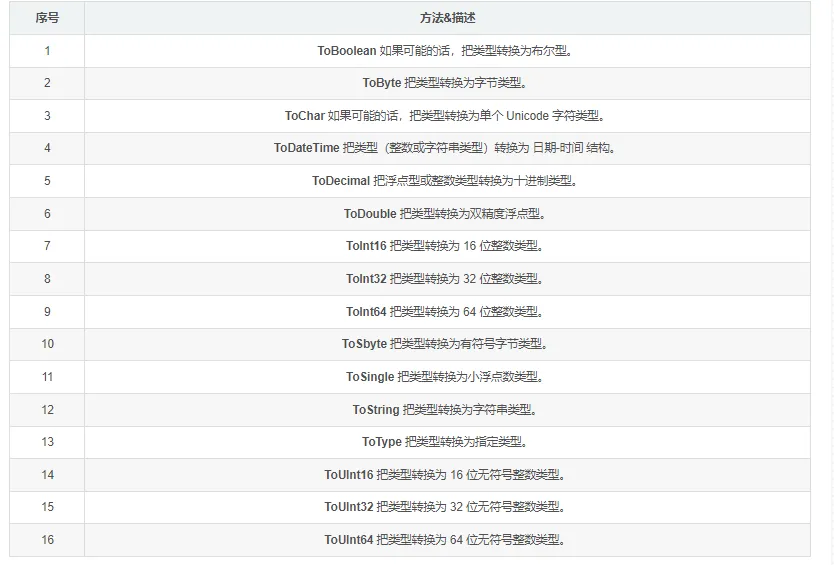Click row number 2 cell
Image resolution: width=834 pixels, height=565 pixels.
[47, 84]
